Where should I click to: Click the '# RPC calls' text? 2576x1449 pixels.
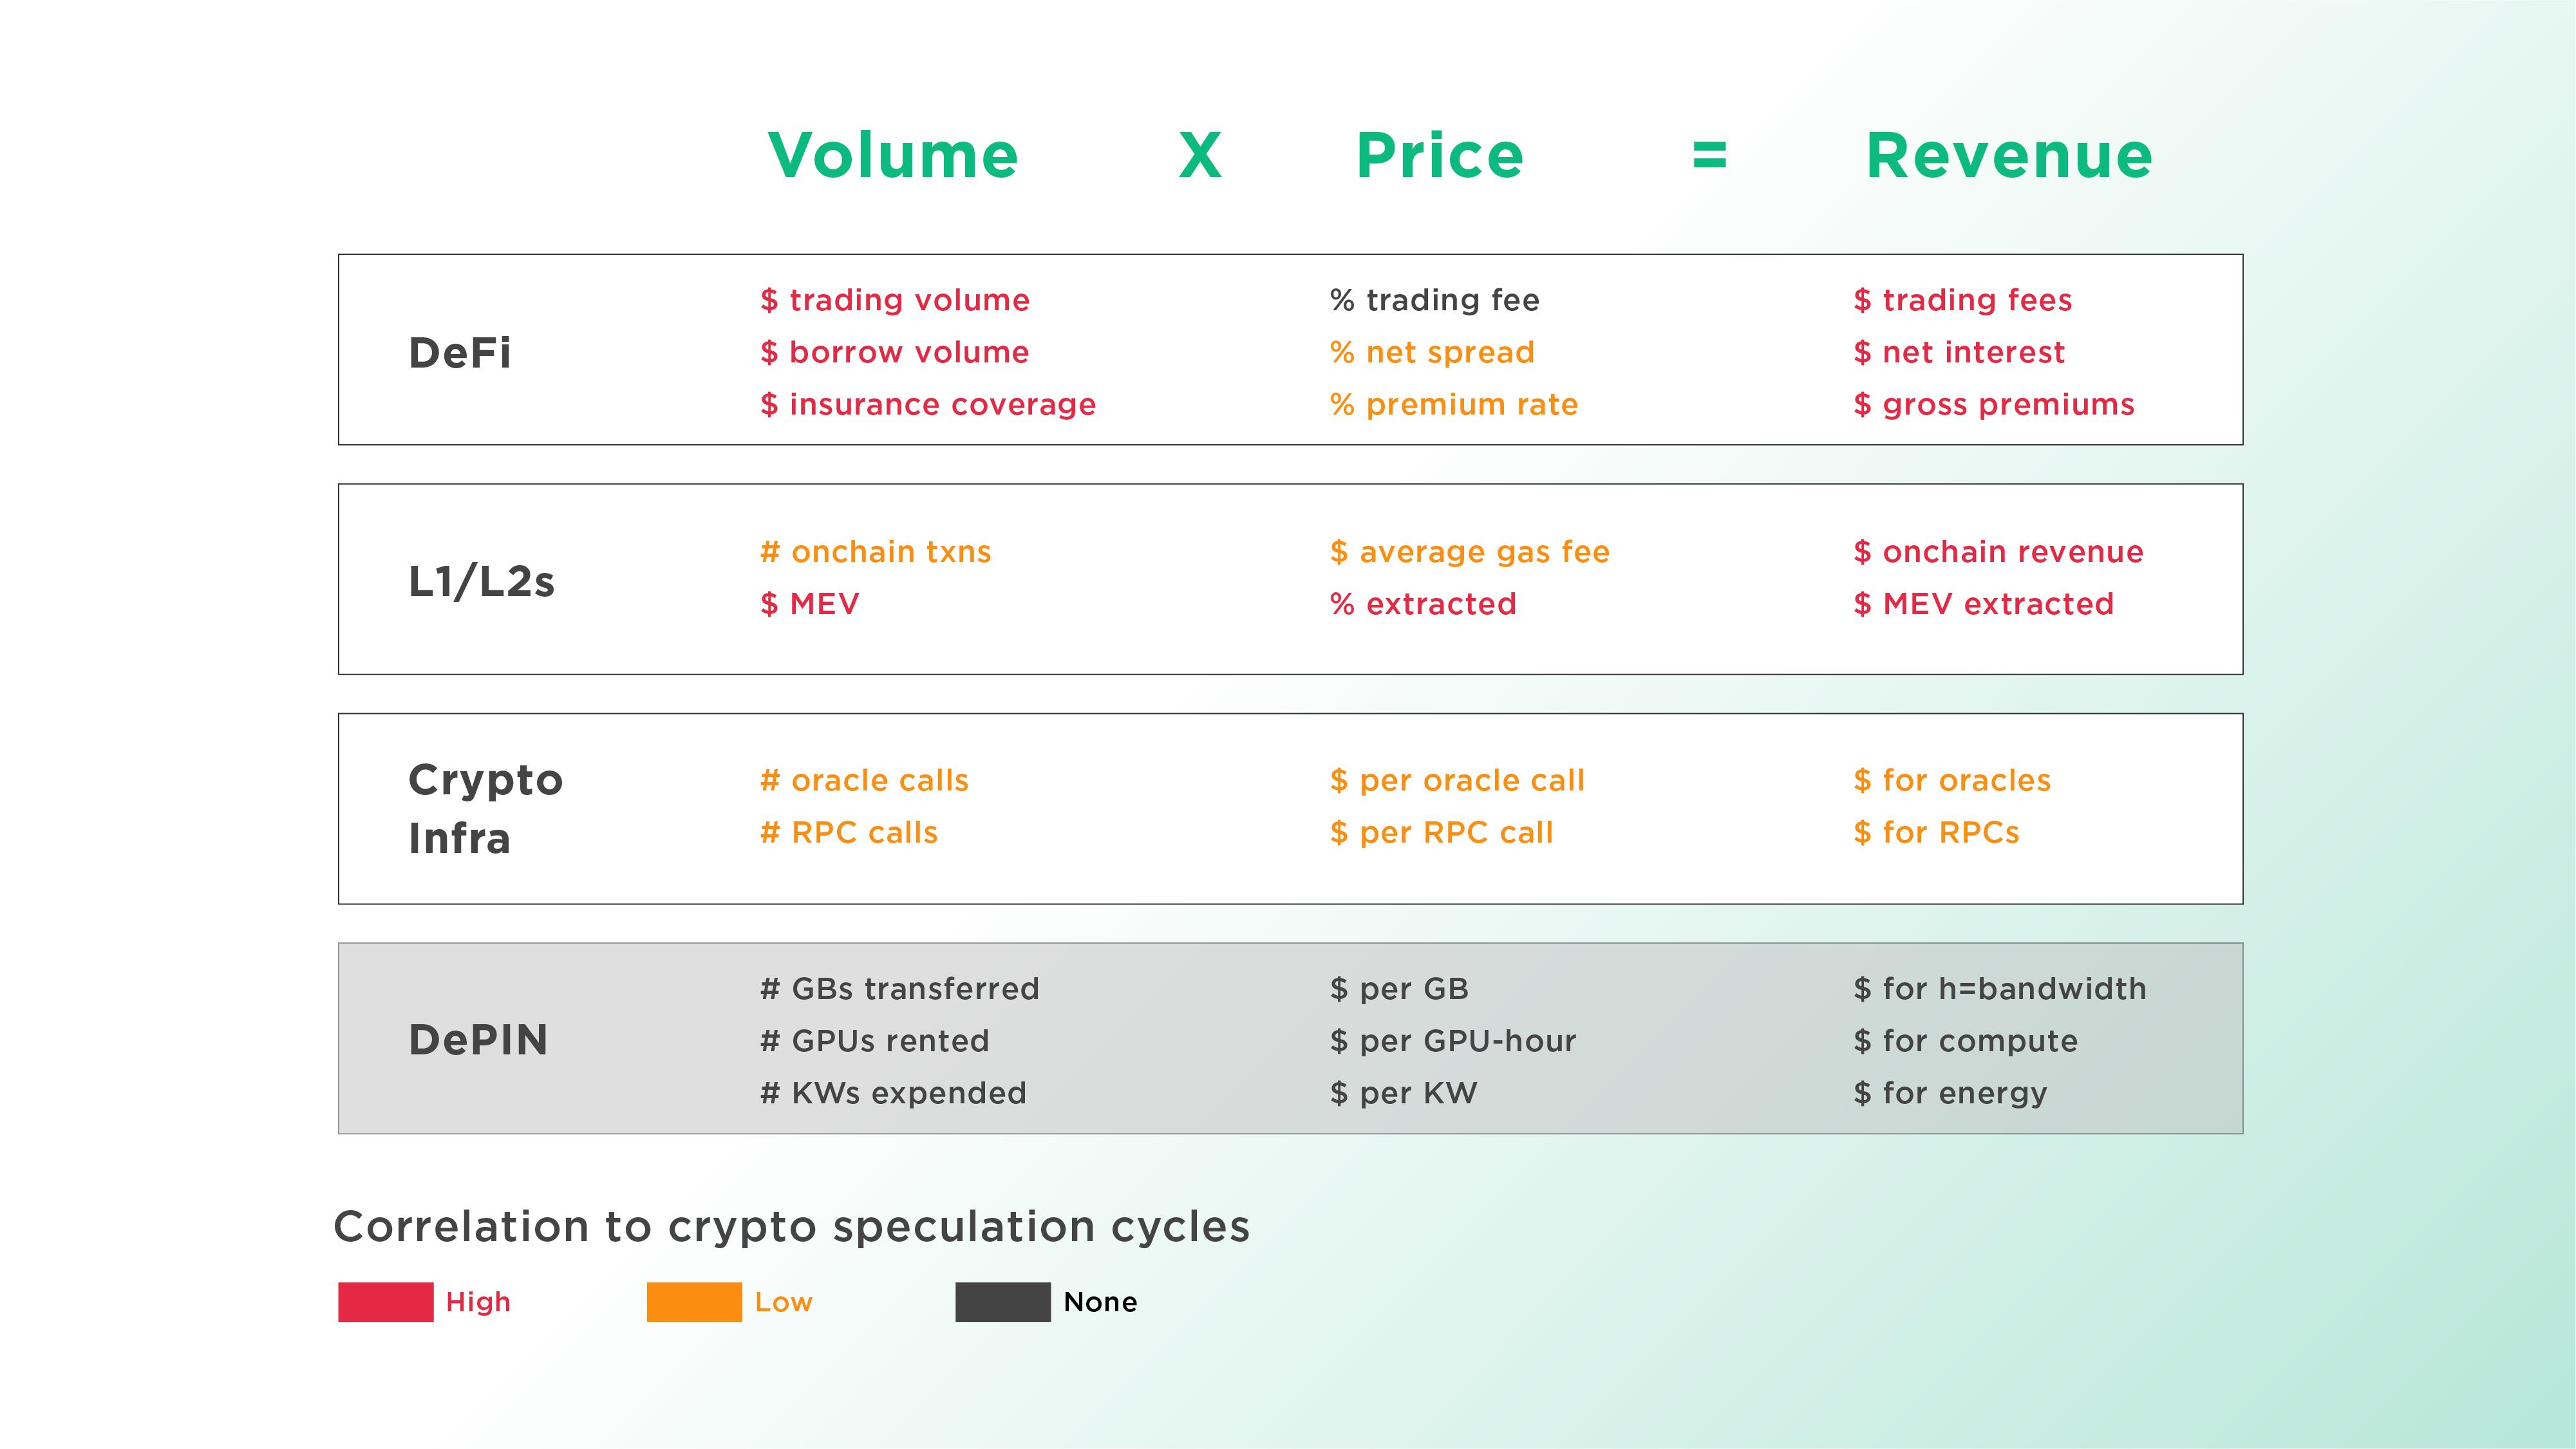(849, 832)
